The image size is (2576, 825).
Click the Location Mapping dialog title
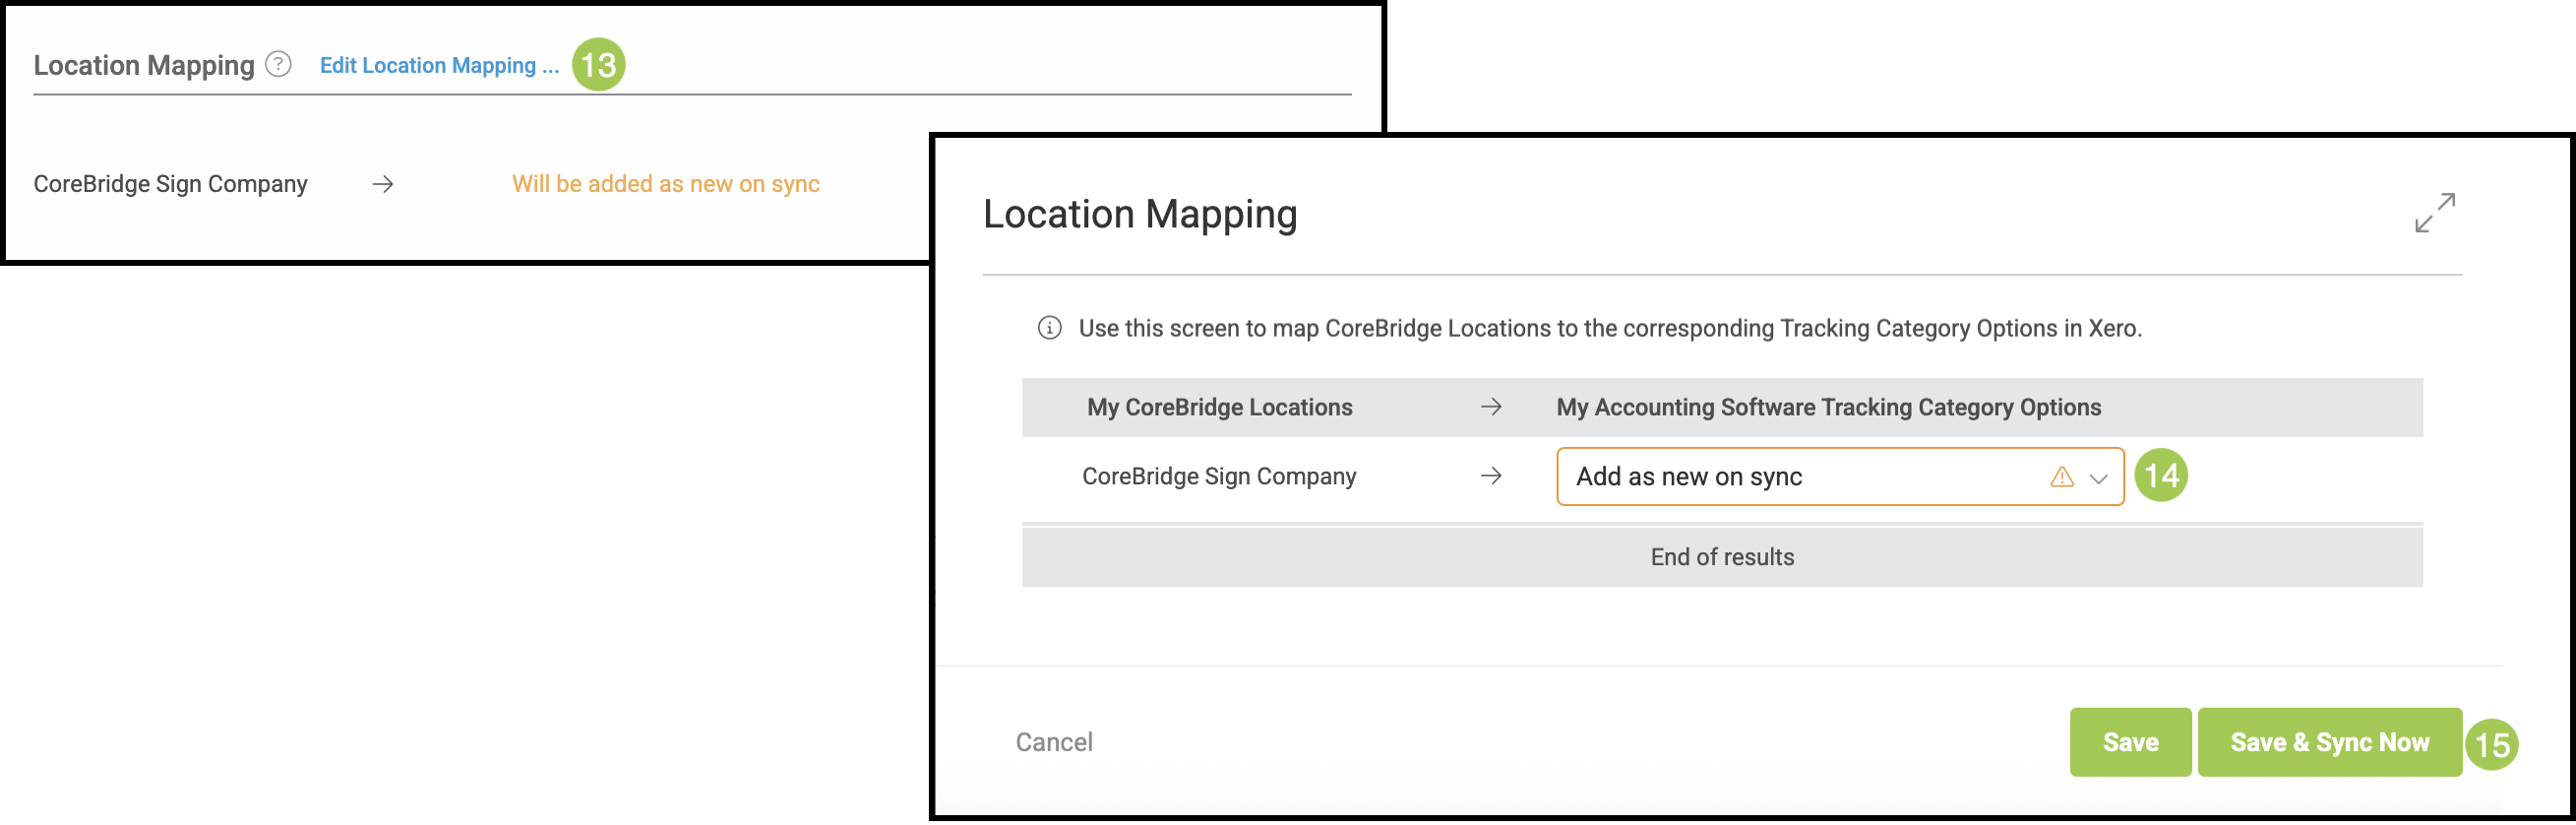point(1140,214)
